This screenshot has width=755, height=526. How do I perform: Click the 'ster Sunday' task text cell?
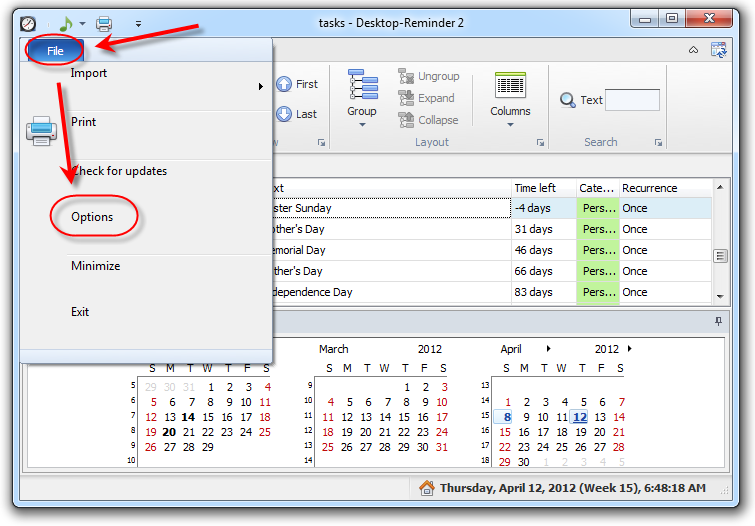[391, 208]
